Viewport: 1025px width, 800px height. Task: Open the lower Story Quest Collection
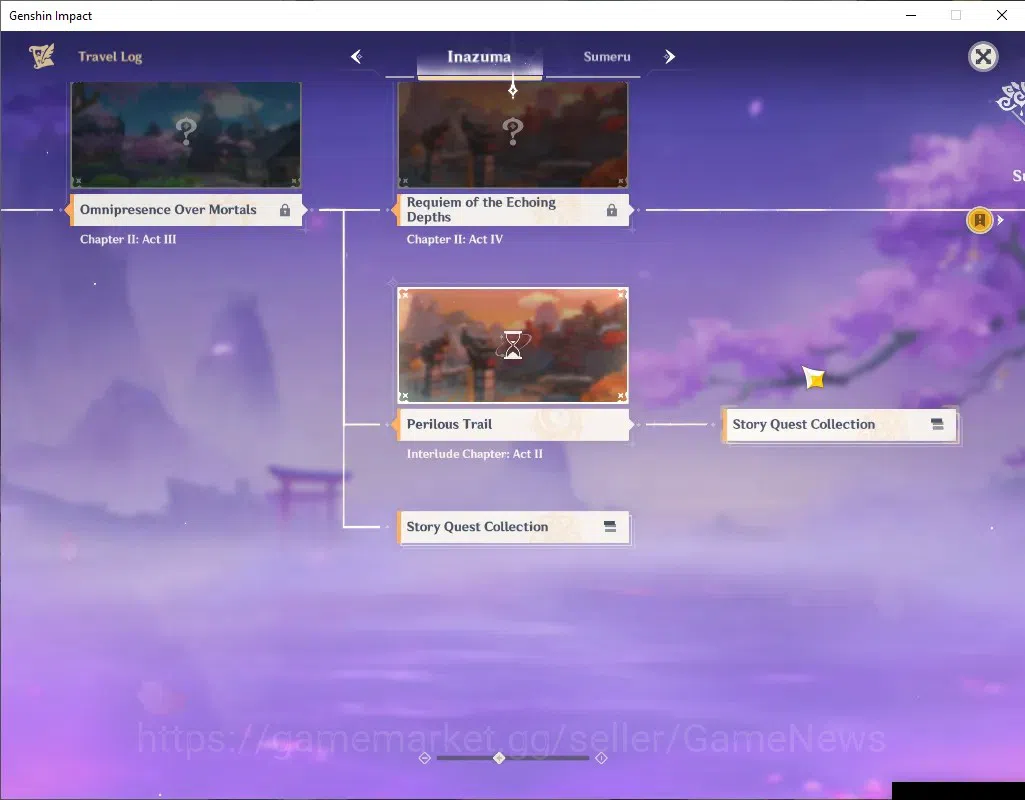coord(513,527)
